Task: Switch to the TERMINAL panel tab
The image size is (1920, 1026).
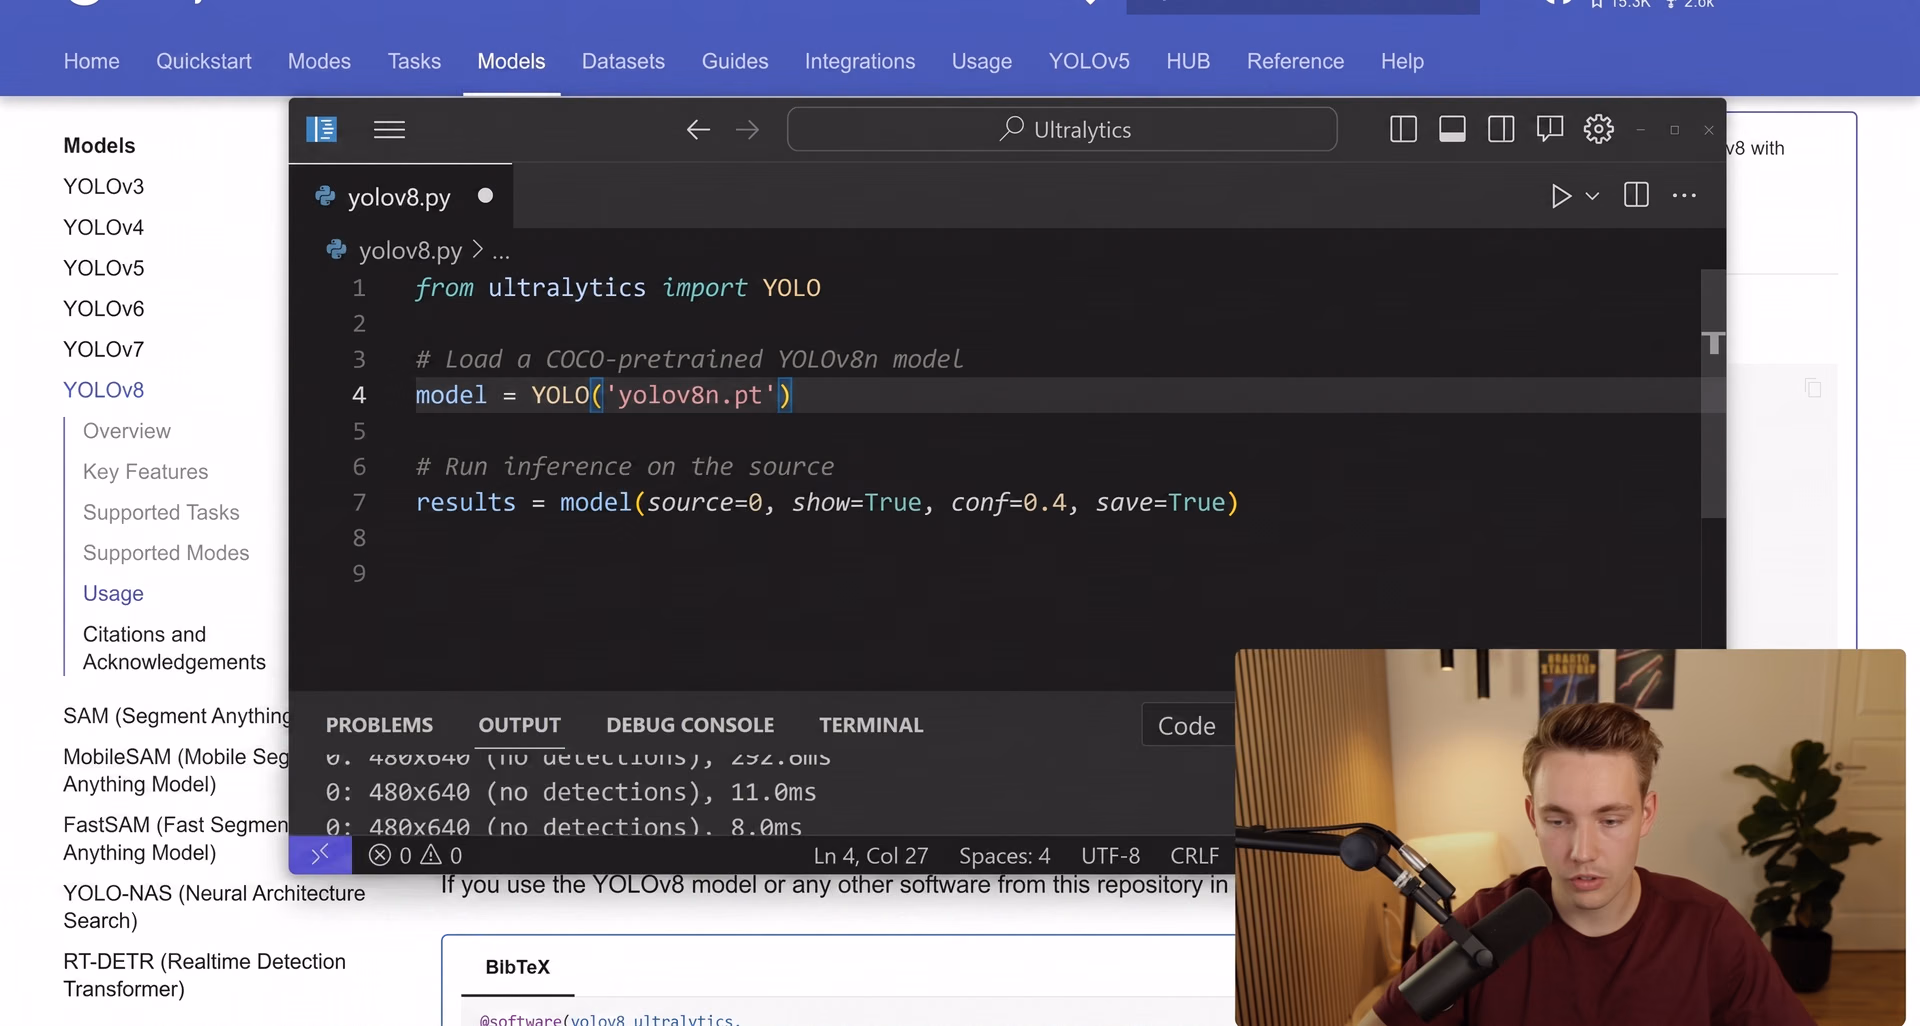Action: tap(871, 725)
